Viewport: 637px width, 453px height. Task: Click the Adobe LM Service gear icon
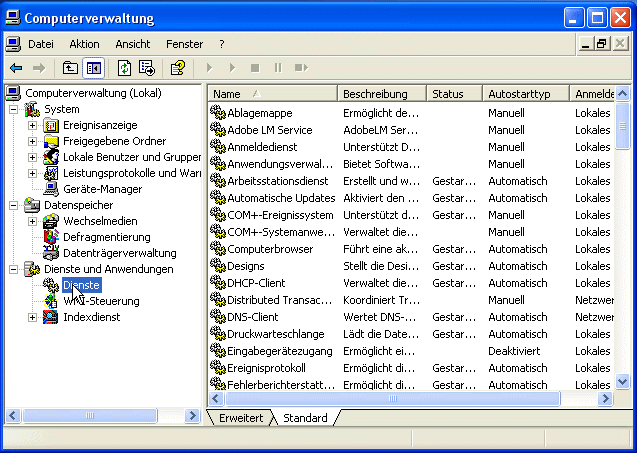click(x=218, y=130)
